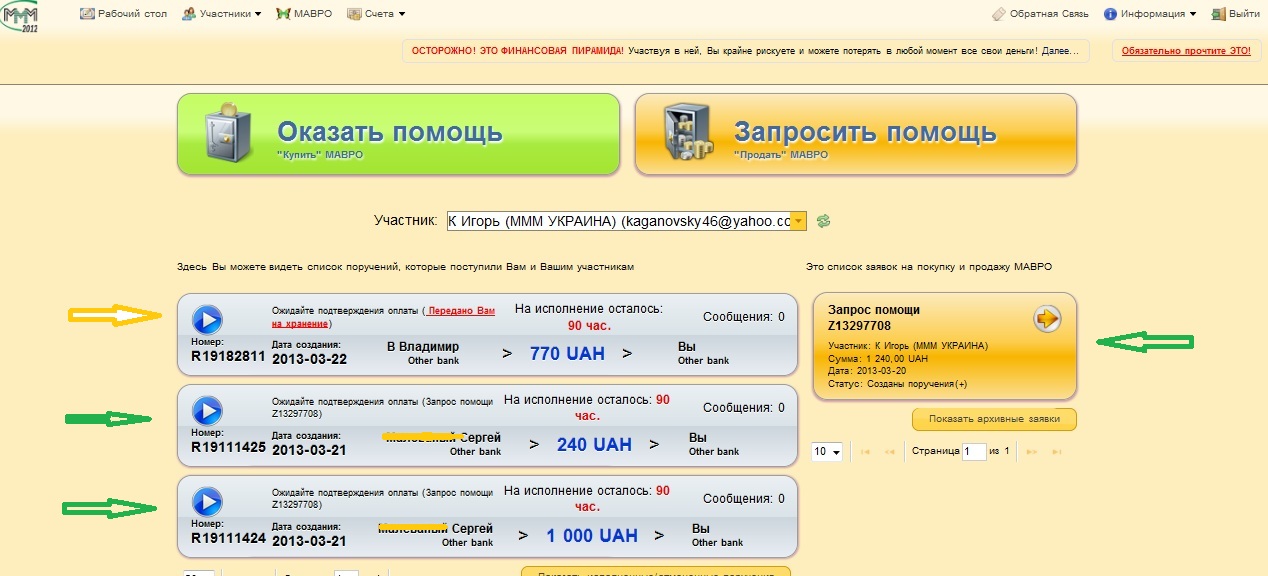Refresh the participant list with the green arrows icon
The width and height of the screenshot is (1268, 576).
(x=824, y=221)
